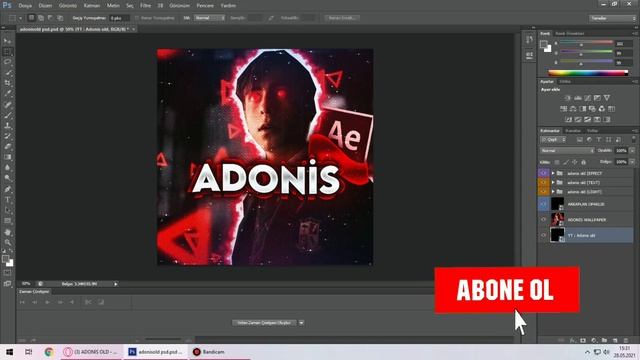Select the Crop tool
The width and height of the screenshot is (640, 360).
pyautogui.click(x=7, y=83)
